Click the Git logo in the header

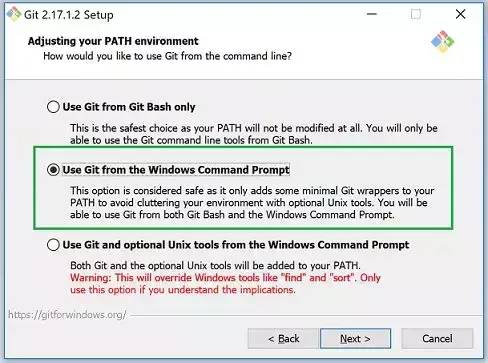(x=442, y=41)
